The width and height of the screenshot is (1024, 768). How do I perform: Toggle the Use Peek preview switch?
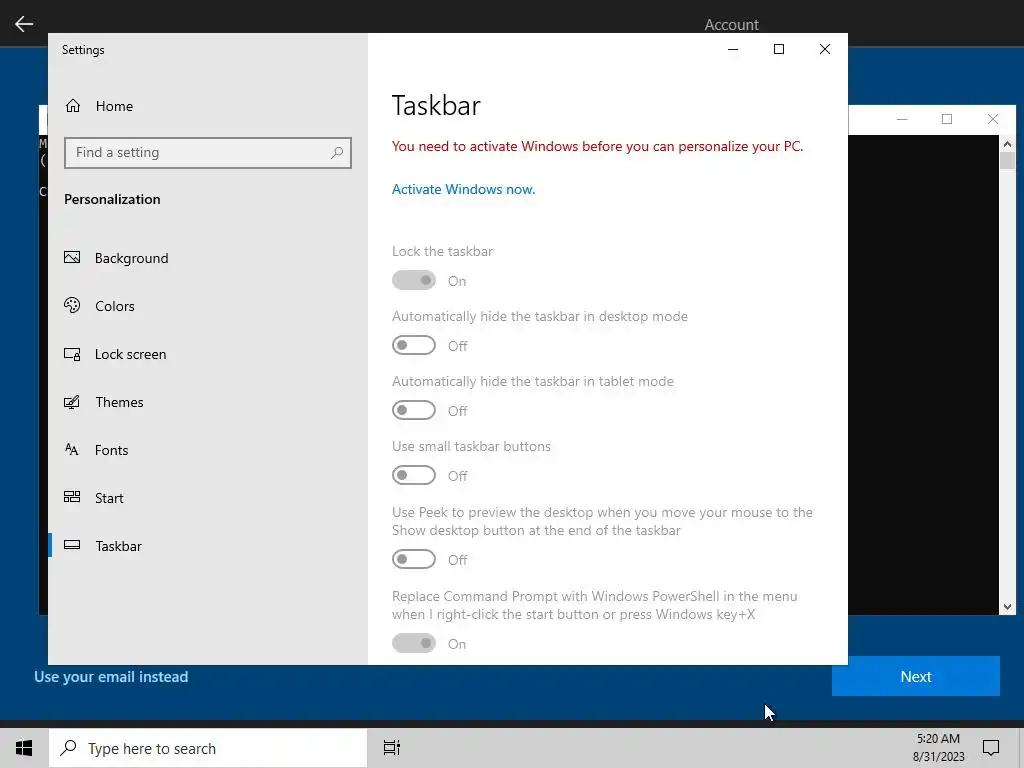point(413,559)
